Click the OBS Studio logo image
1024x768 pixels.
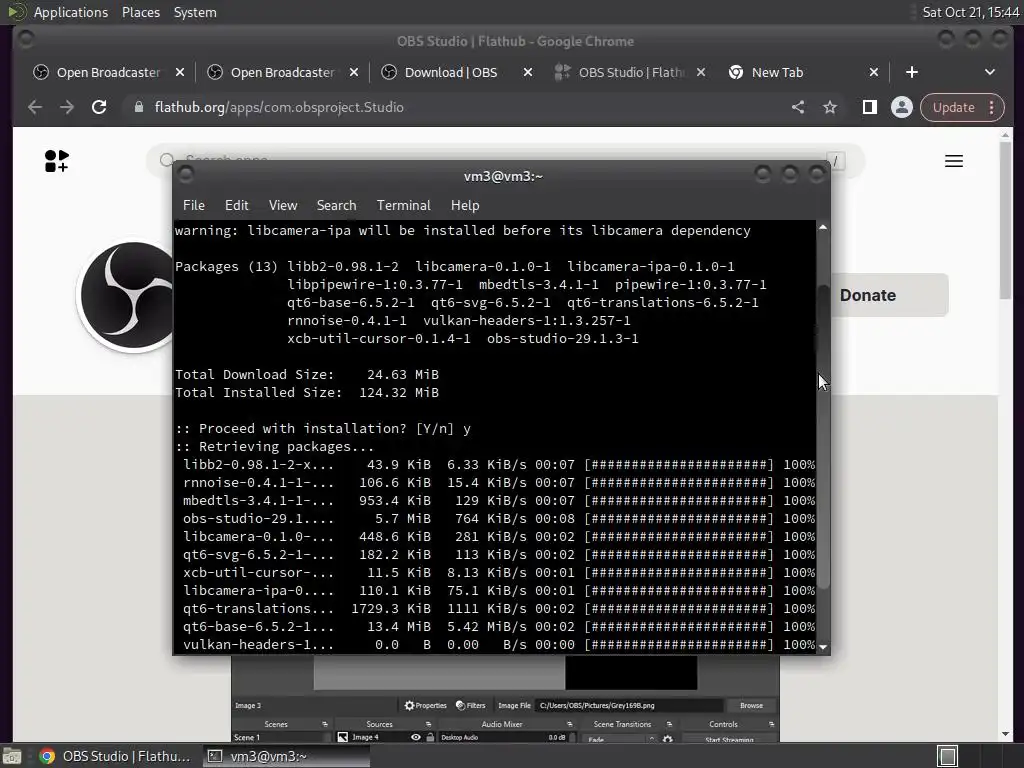[127, 296]
